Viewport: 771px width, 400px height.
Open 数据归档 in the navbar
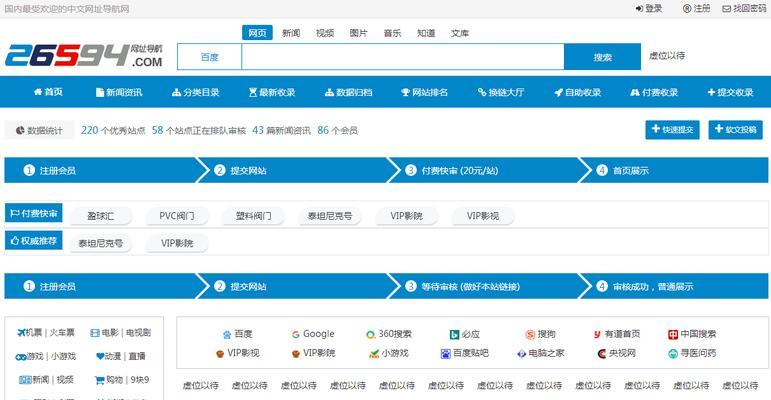(349, 92)
